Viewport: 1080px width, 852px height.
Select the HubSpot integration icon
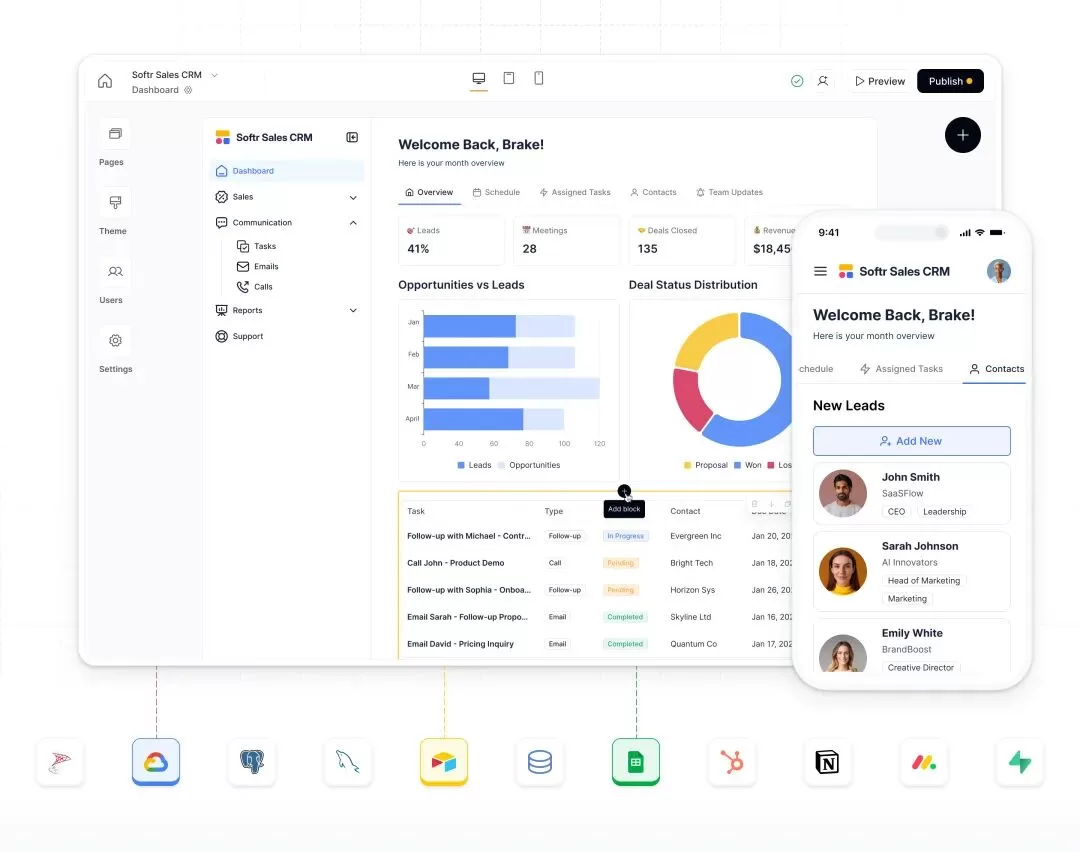point(731,762)
